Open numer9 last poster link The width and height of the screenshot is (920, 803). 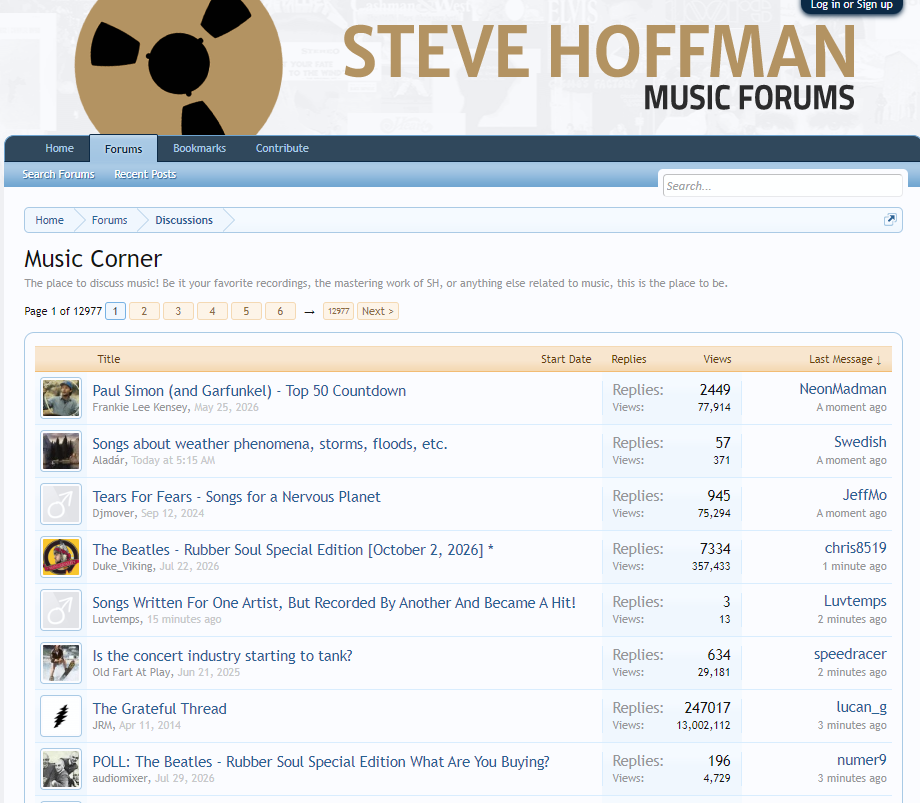861,760
